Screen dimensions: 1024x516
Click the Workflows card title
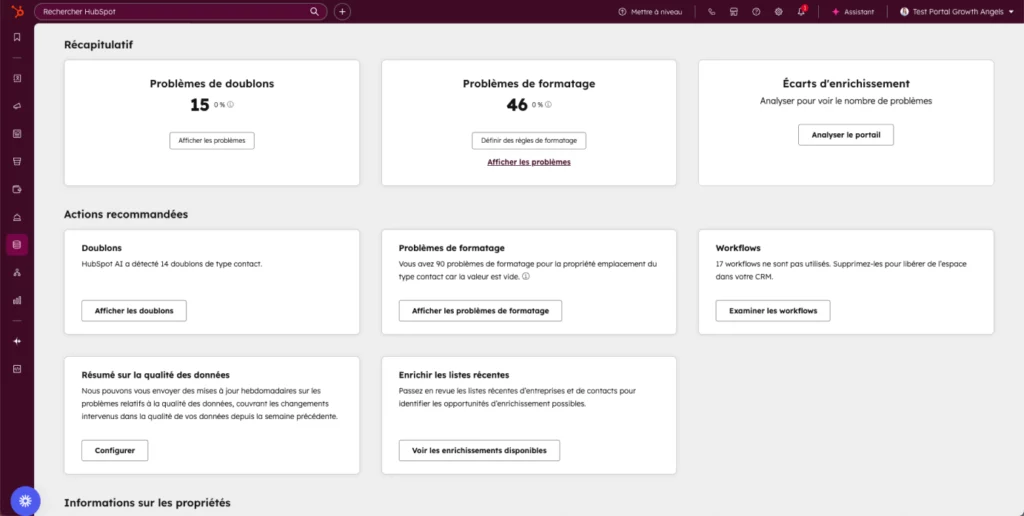tap(738, 248)
